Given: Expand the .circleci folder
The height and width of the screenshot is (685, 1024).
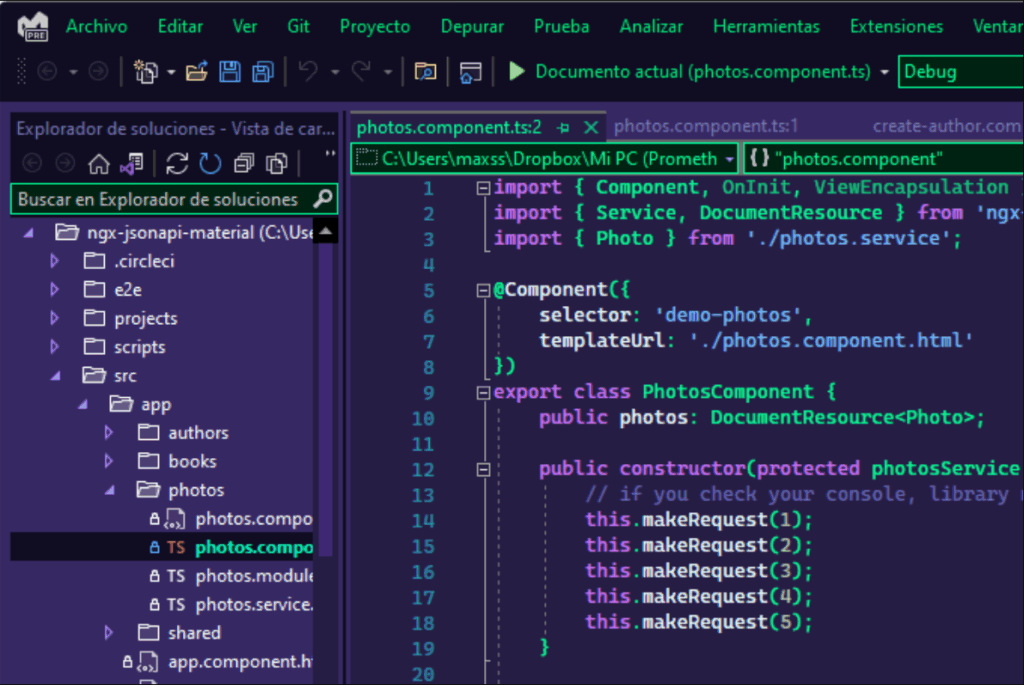Looking at the screenshot, I should pyautogui.click(x=55, y=261).
